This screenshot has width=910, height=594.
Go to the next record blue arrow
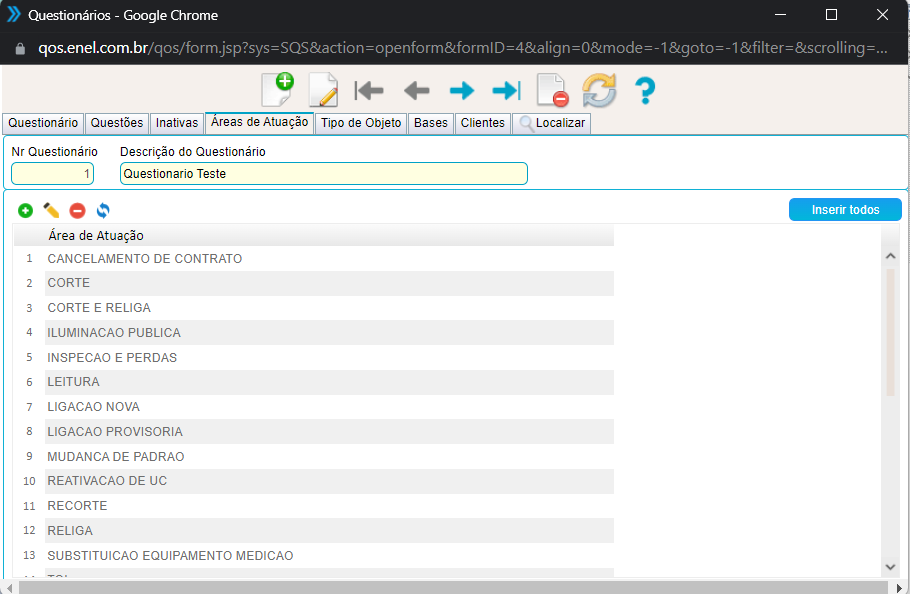pos(461,91)
